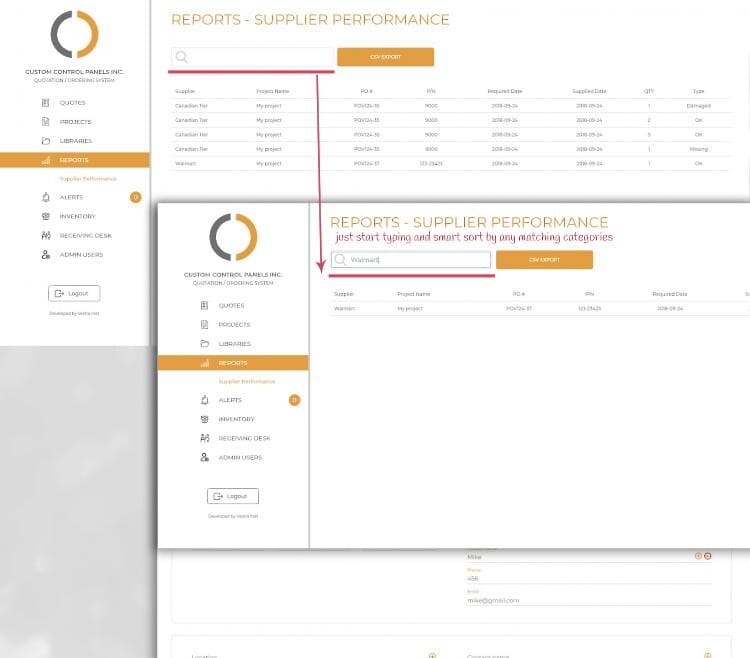Click the 123-23423 part number in the front window
750x658 pixels.
click(x=590, y=309)
